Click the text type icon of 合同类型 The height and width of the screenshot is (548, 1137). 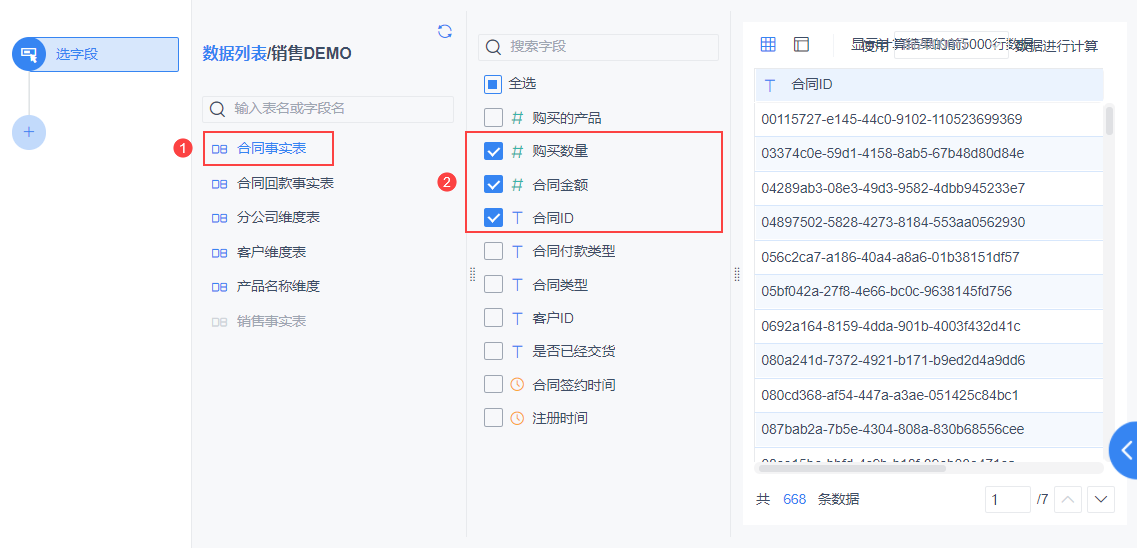(x=517, y=285)
